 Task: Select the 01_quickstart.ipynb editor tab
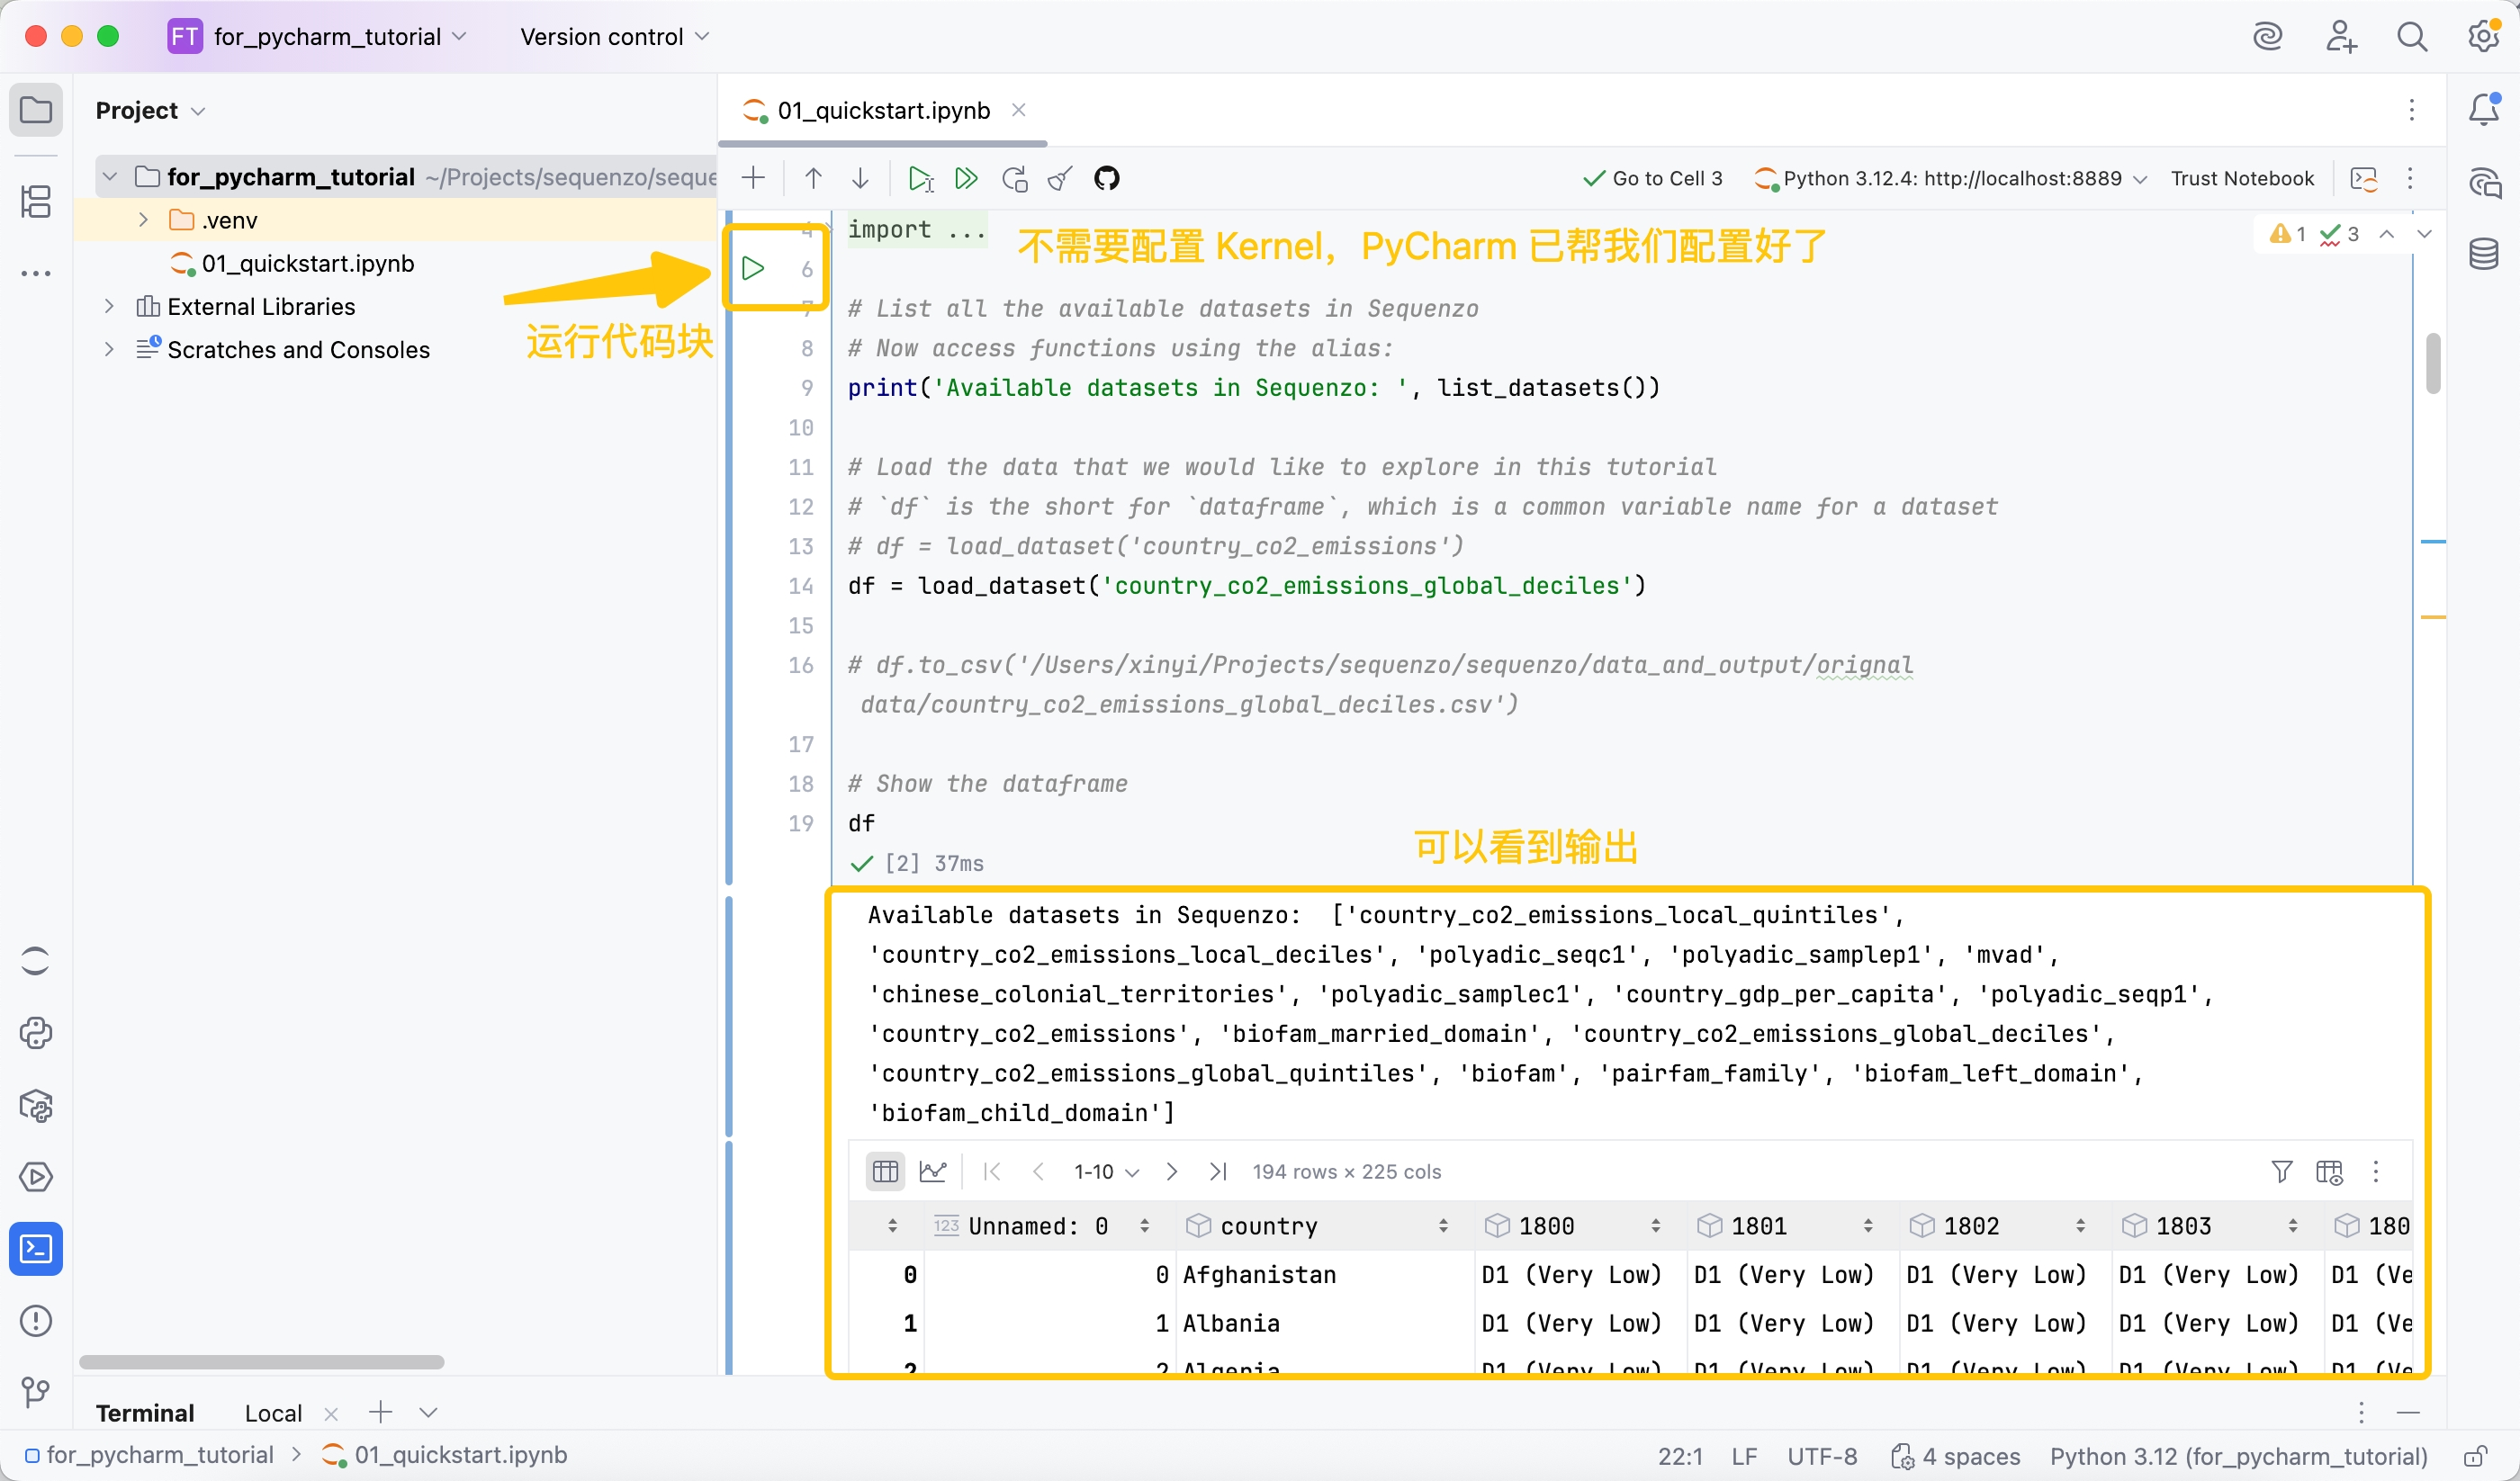click(883, 111)
